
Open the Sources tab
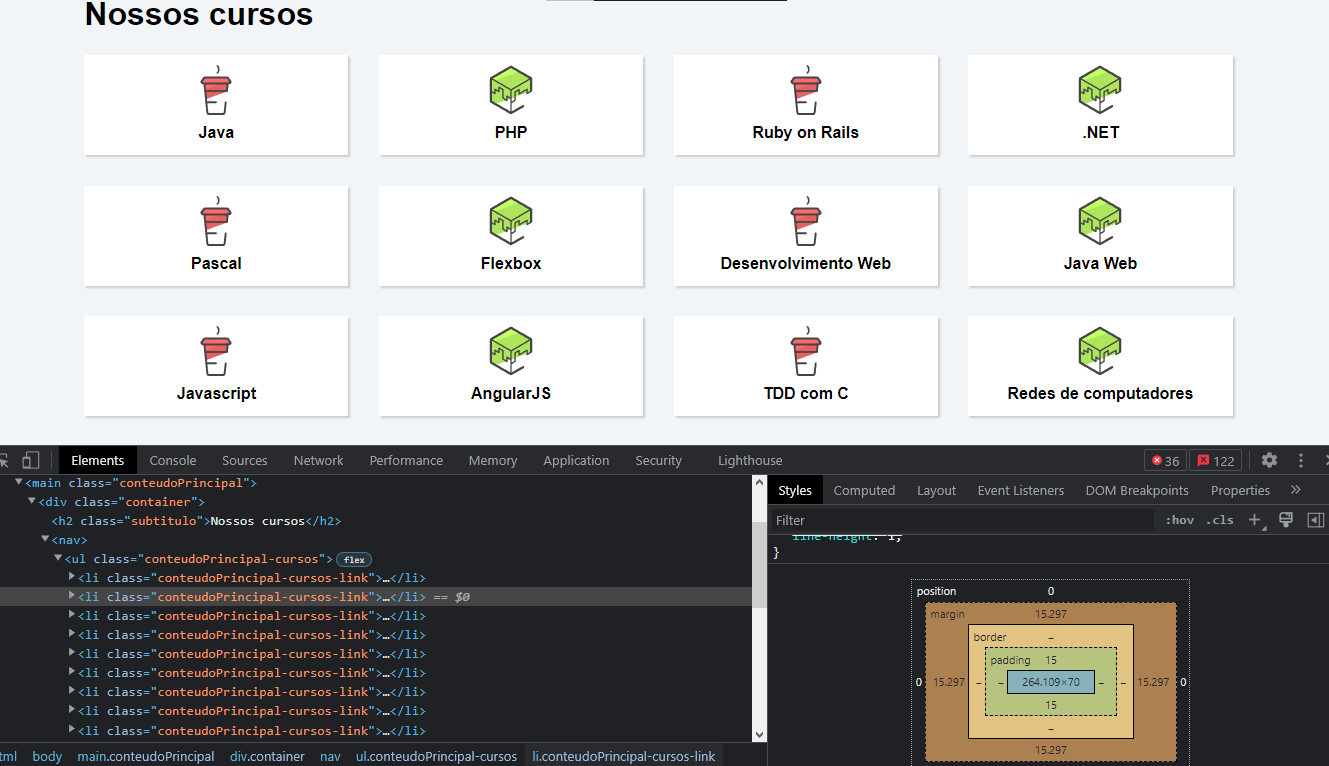coord(245,460)
